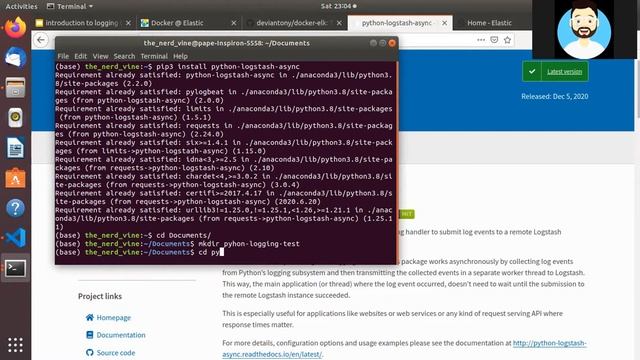Image resolution: width=640 pixels, height=360 pixels.
Task: Expand the Terminal app menu in top bar
Action: click(70, 6)
